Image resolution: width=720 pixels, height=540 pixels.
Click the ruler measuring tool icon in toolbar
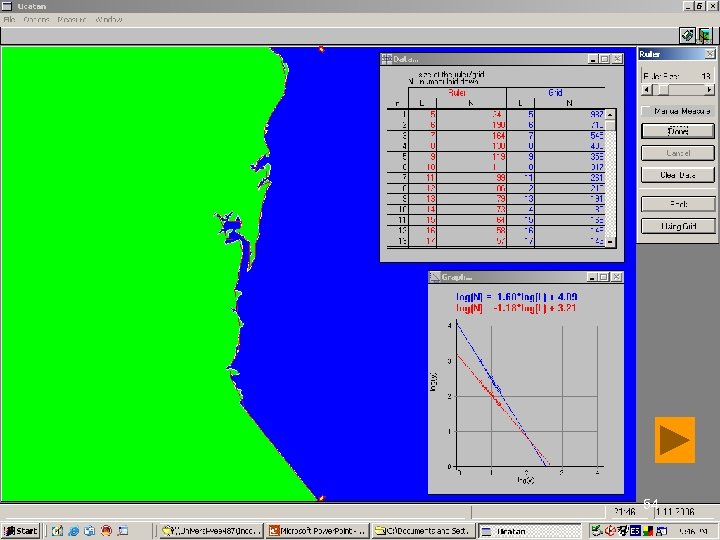687,35
